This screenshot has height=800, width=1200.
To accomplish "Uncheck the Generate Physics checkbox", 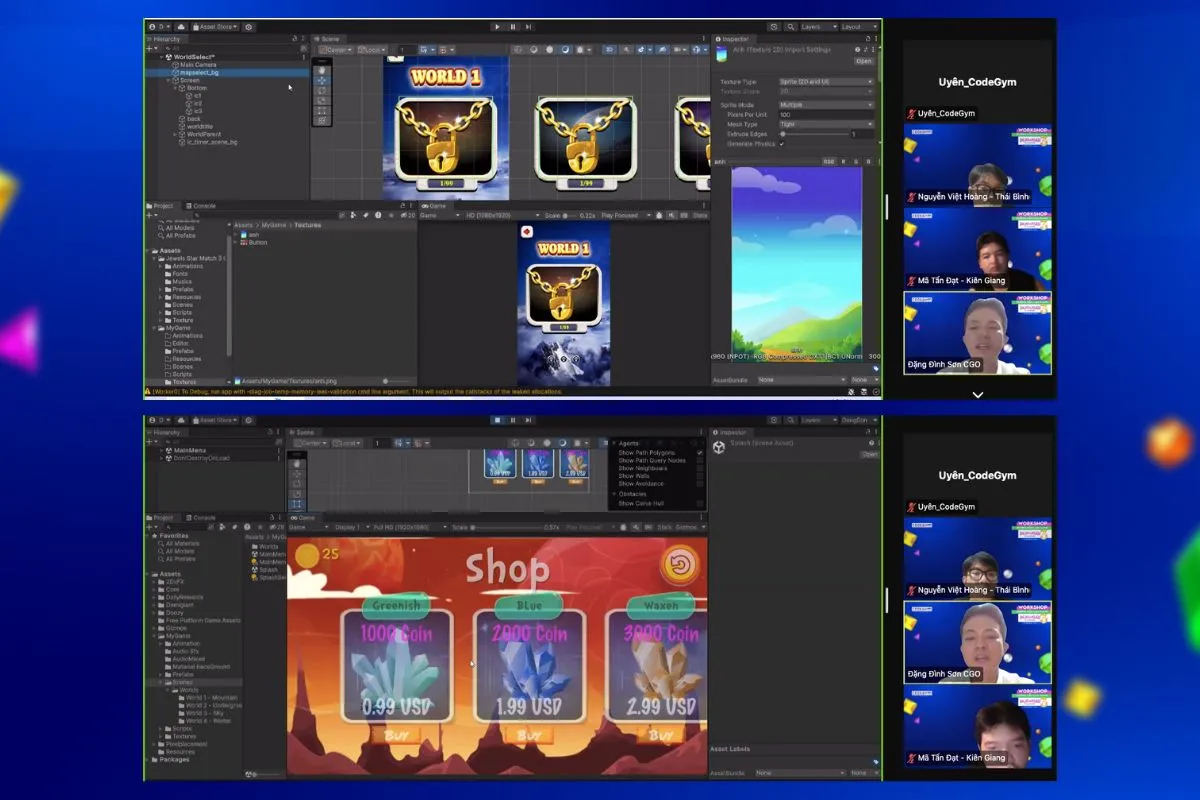I will tap(781, 144).
